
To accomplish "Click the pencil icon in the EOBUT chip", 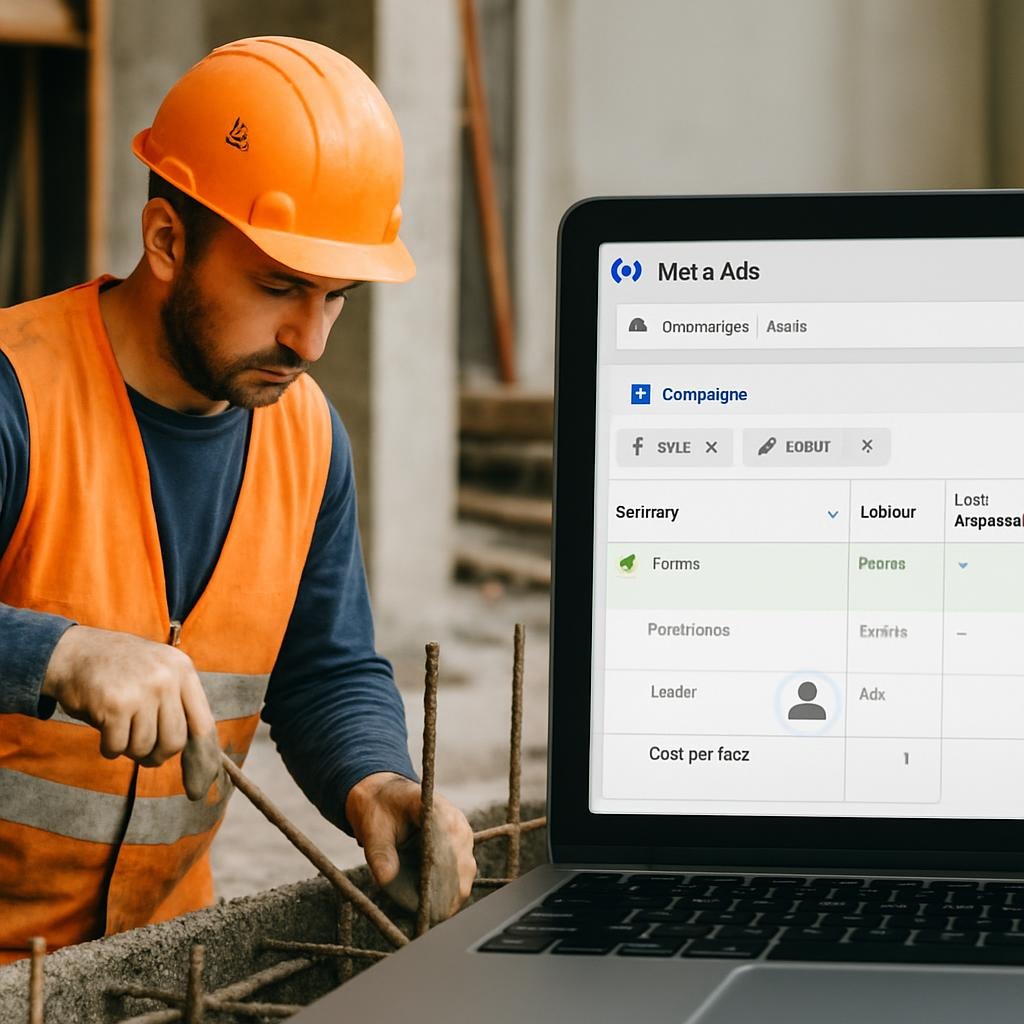I will [766, 447].
